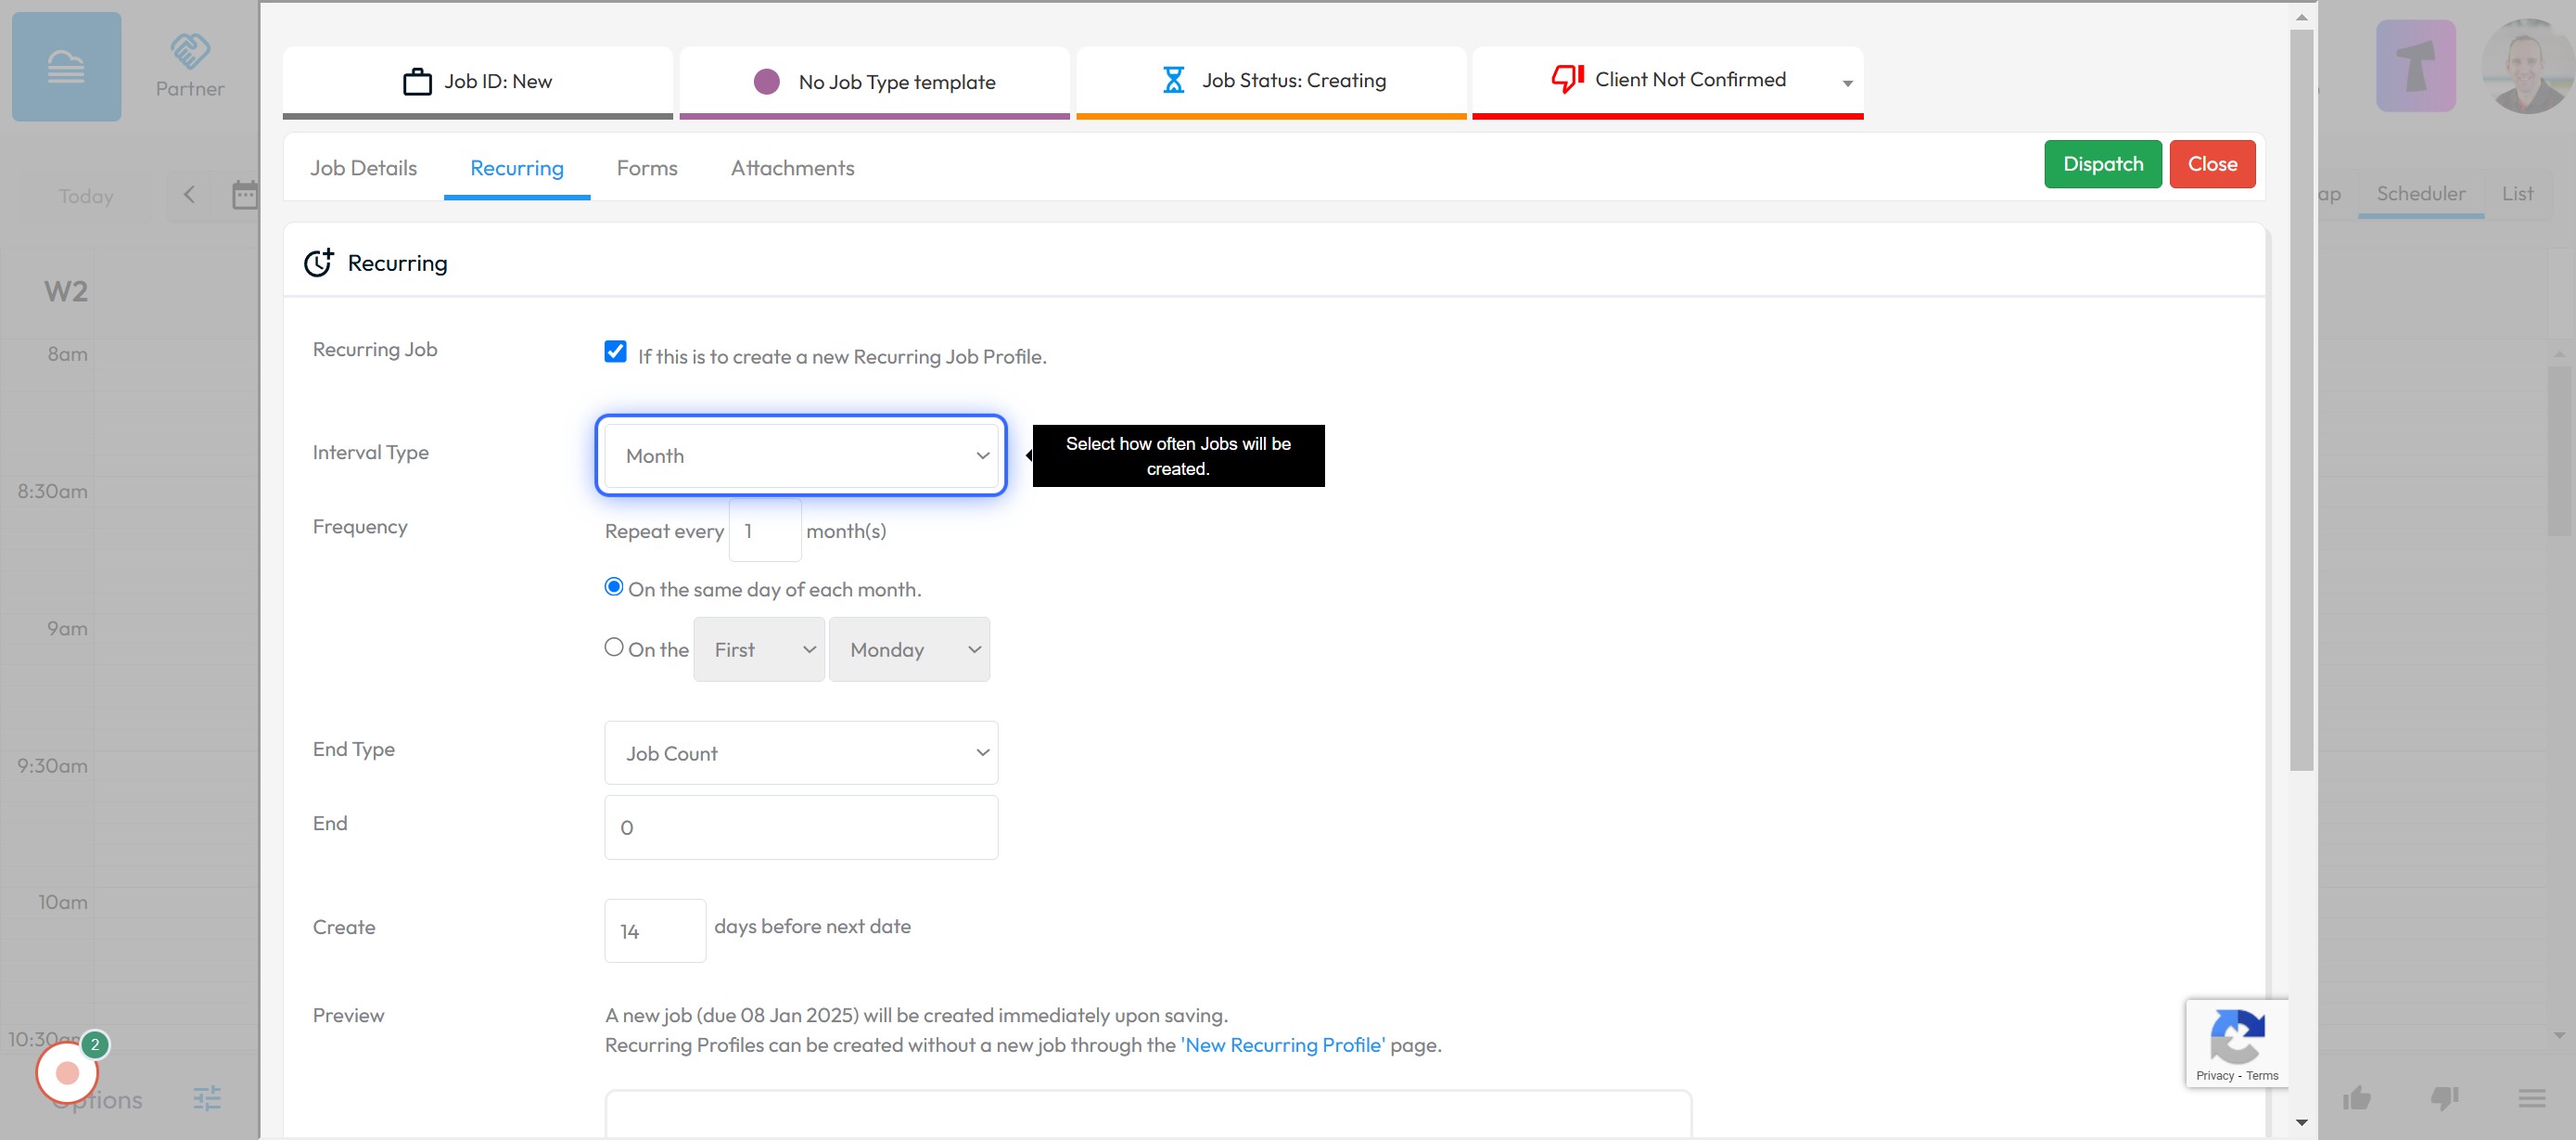Click the red Close button
This screenshot has width=2576, height=1140.
click(2211, 164)
